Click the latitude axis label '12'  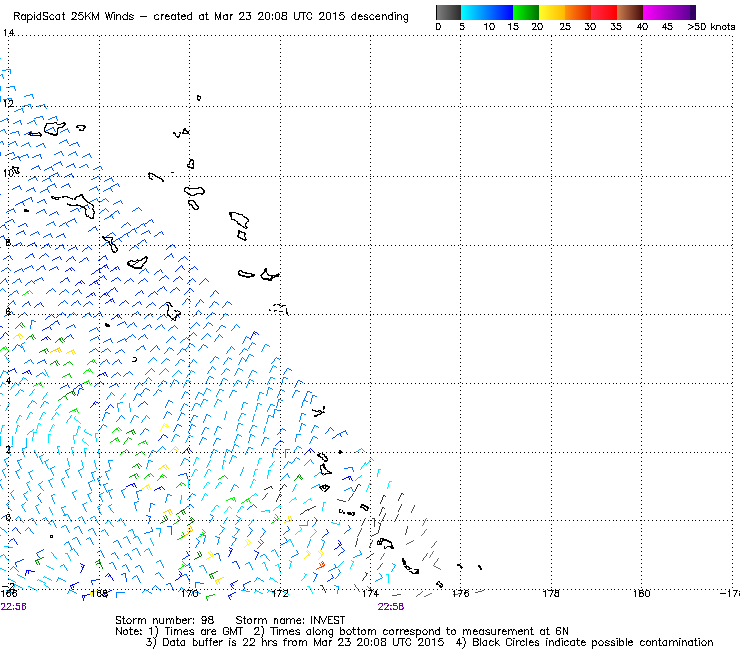click(x=8, y=103)
